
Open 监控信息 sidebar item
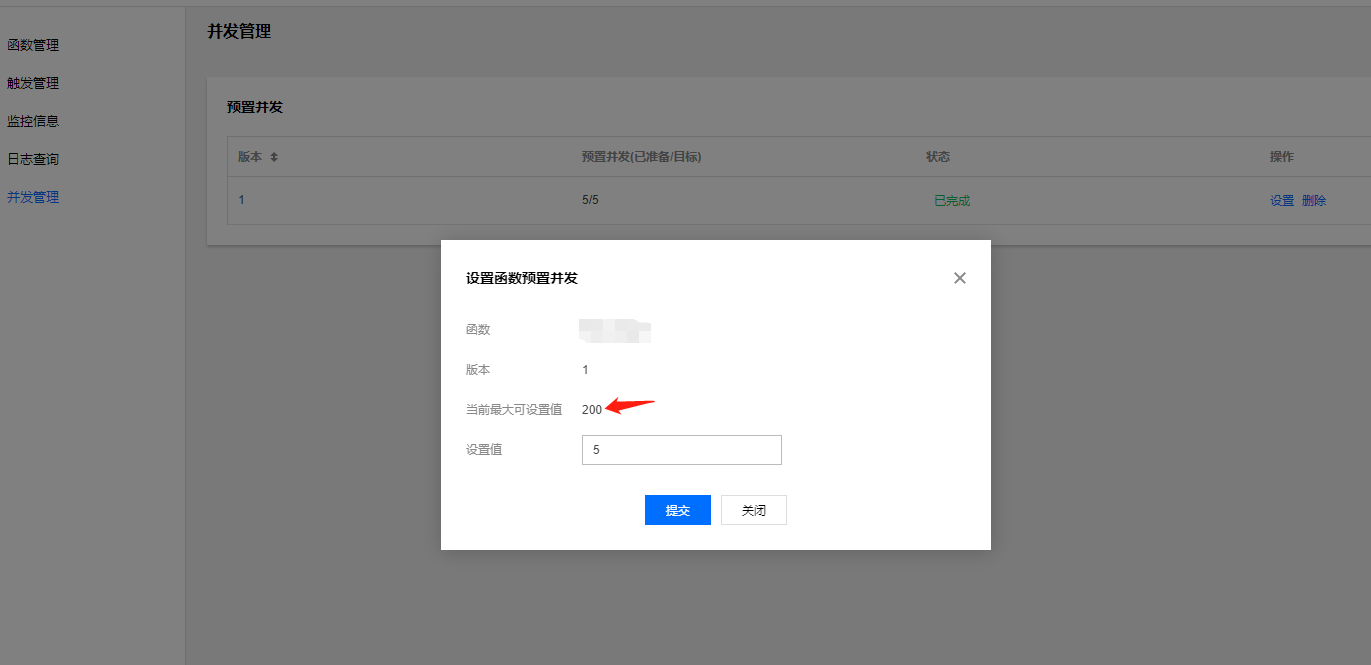[33, 121]
